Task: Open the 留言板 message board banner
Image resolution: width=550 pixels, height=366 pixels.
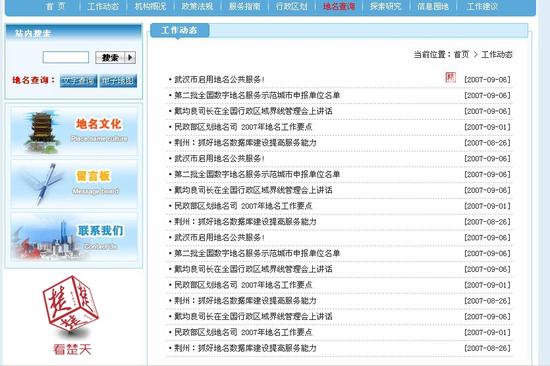Action: [x=74, y=184]
